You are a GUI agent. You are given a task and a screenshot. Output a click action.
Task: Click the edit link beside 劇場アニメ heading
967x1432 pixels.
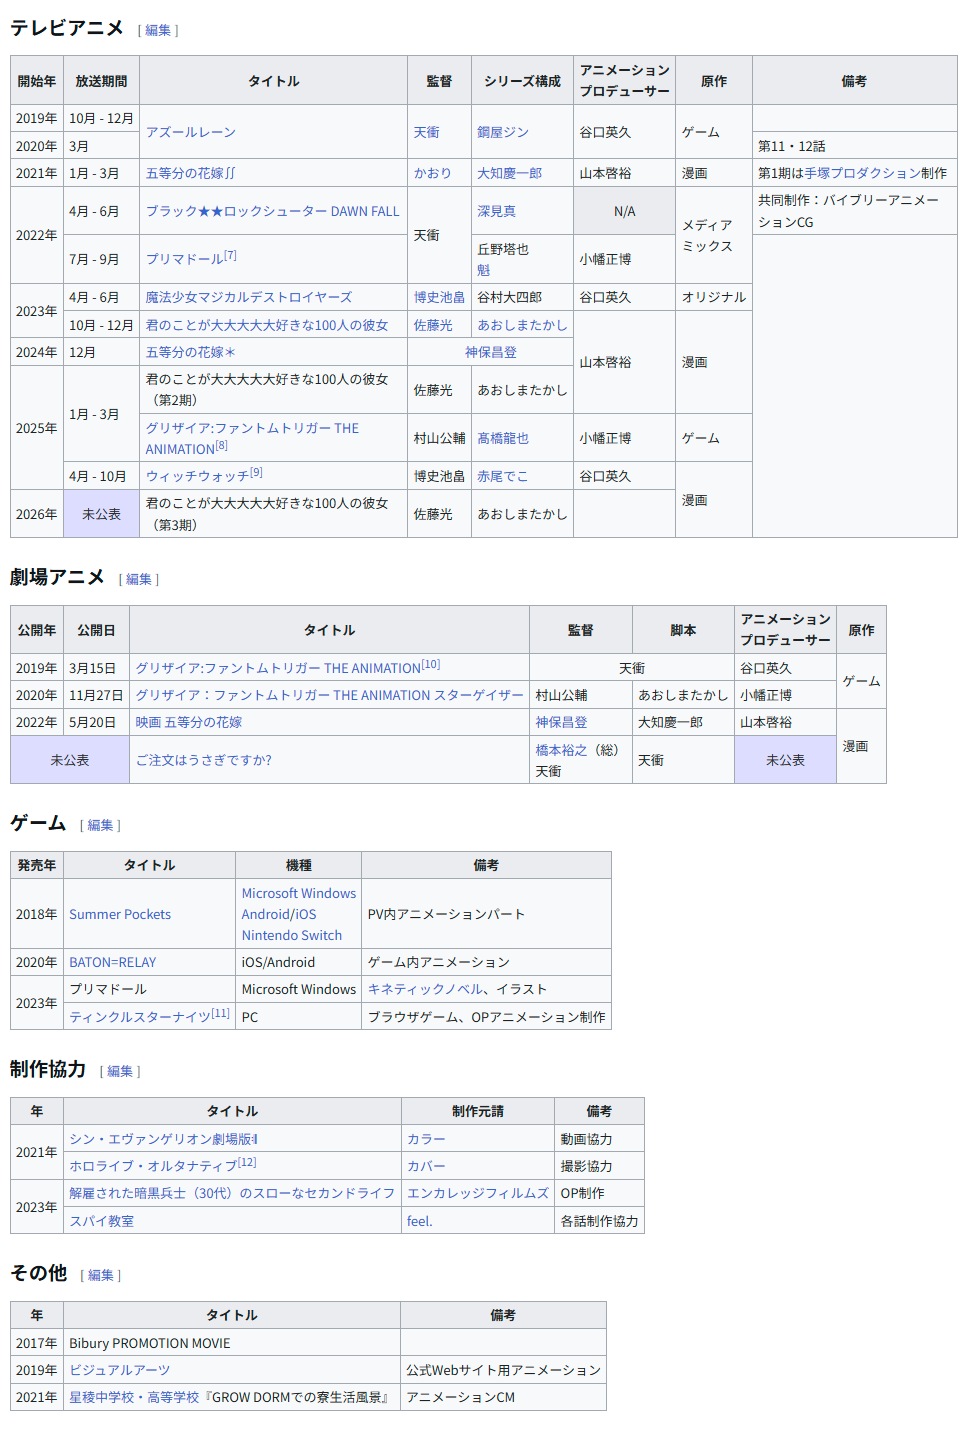(x=139, y=580)
